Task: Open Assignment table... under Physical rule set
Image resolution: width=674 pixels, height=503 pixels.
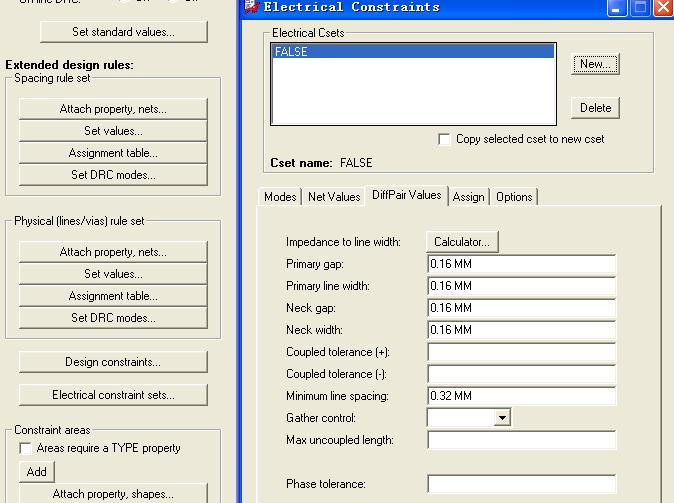Action: pos(113,296)
